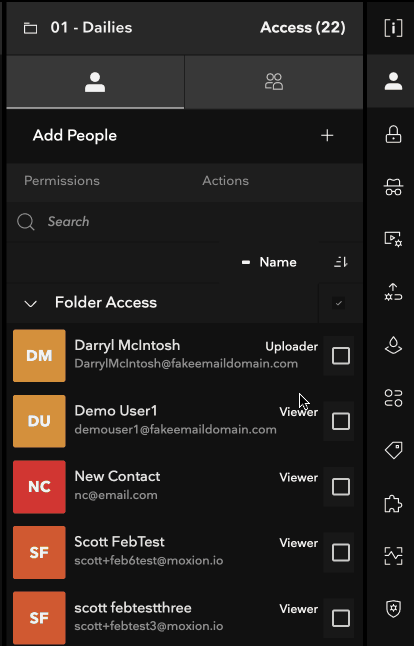Tick the checkbox for Darryl McIntosh
This screenshot has height=646, width=414.
click(341, 356)
